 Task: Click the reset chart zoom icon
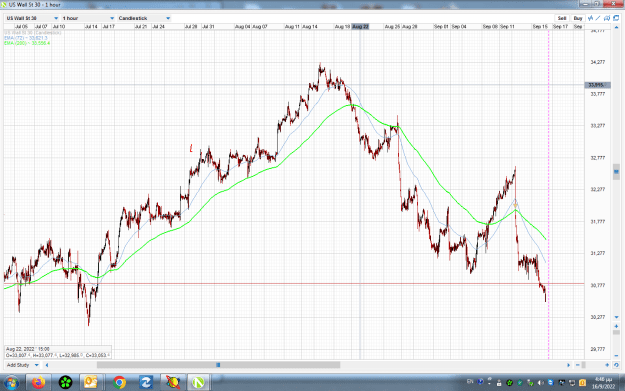(616, 365)
